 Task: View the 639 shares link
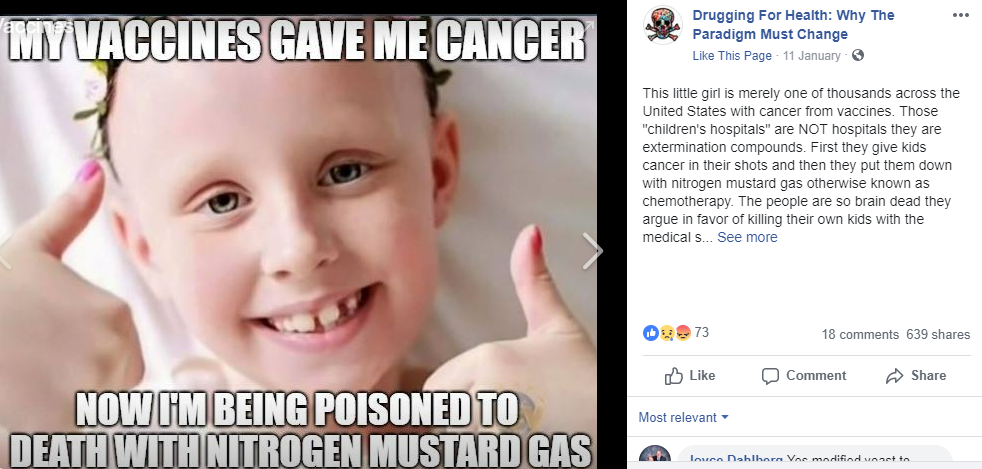point(938,334)
